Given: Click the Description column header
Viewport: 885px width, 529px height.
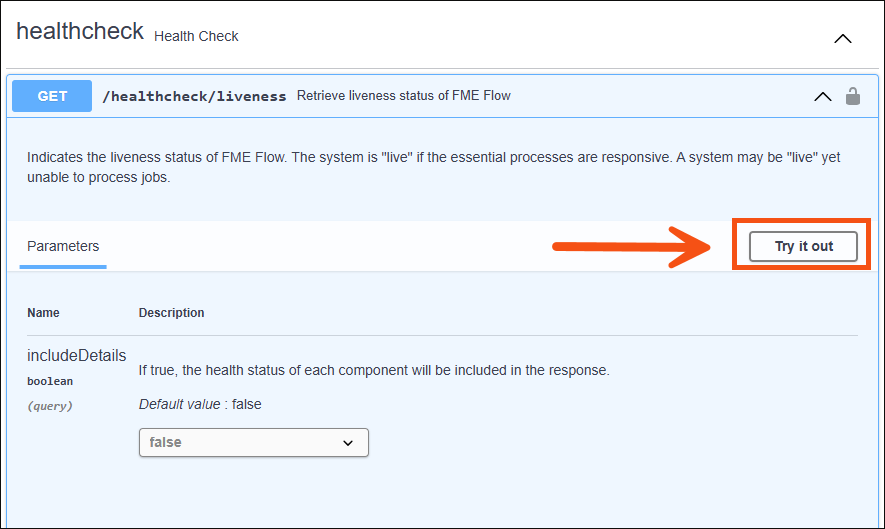Looking at the screenshot, I should tap(171, 312).
